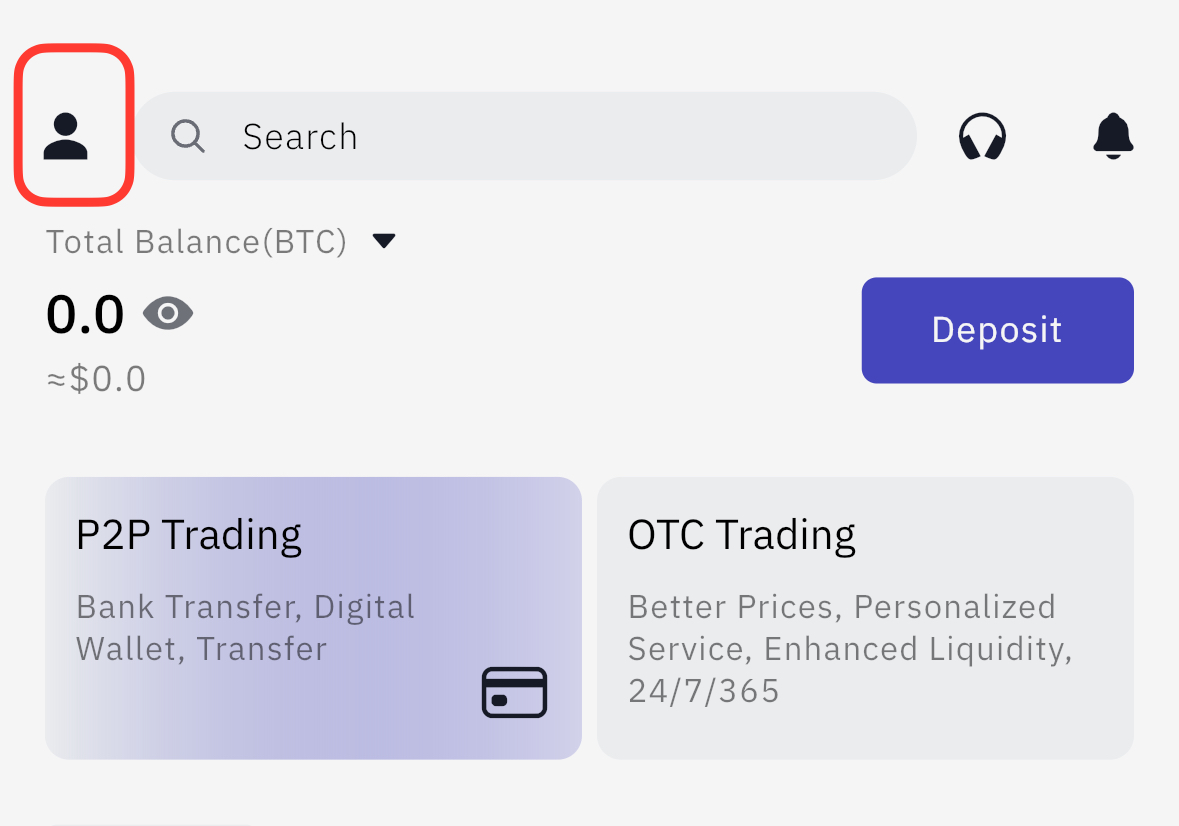Click the Bank Transfer, Digital Wallet description
The image size is (1179, 826).
click(245, 628)
